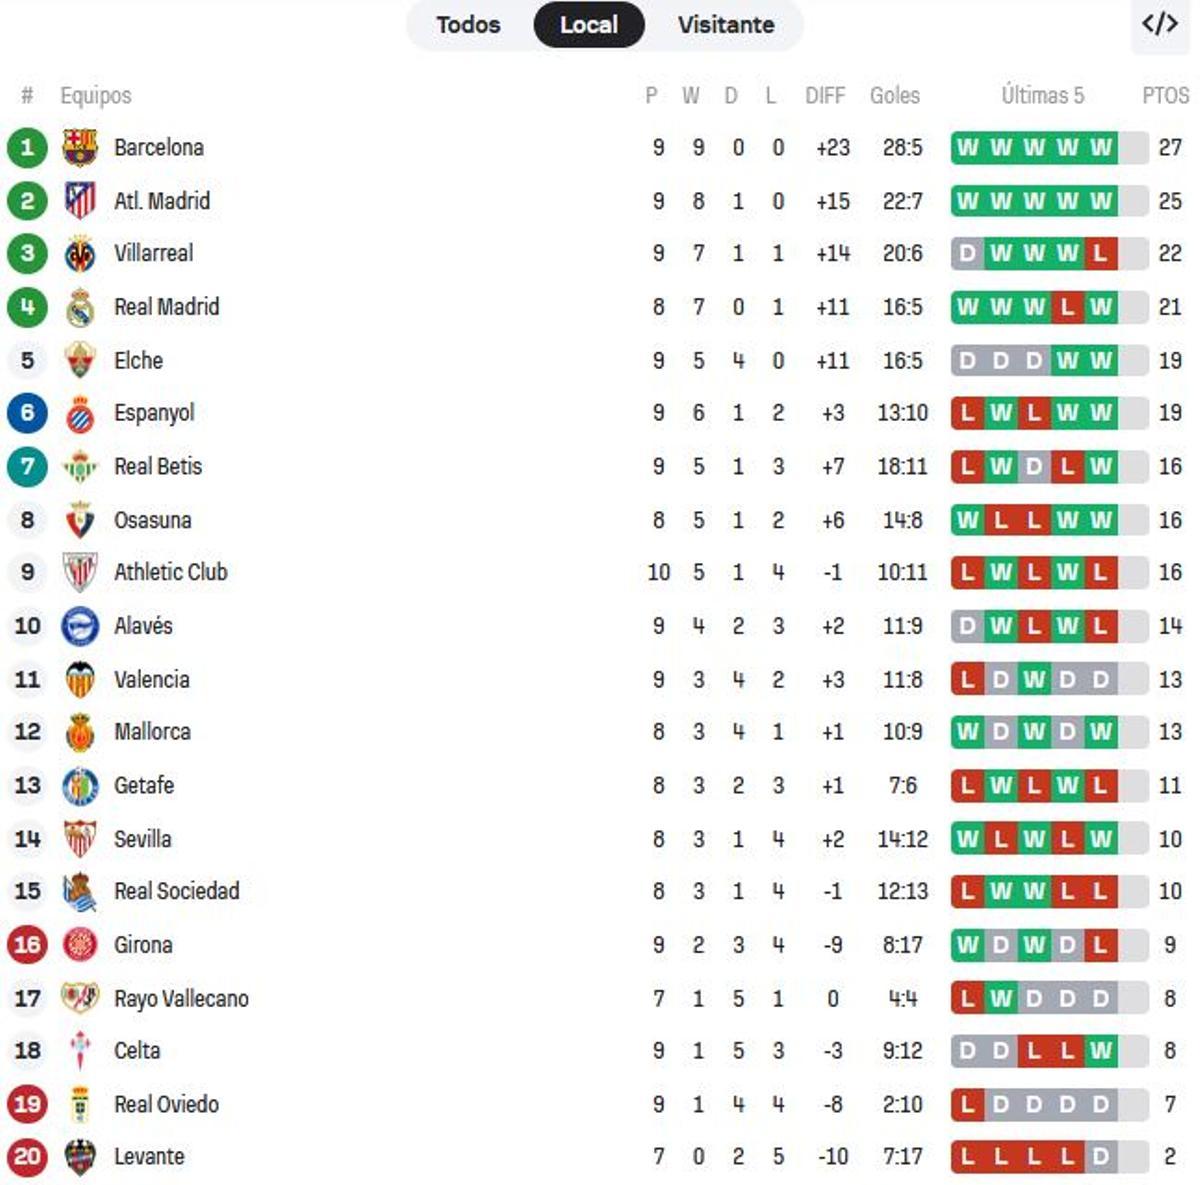
Task: Open the Visitante standings tab
Action: coord(727,25)
